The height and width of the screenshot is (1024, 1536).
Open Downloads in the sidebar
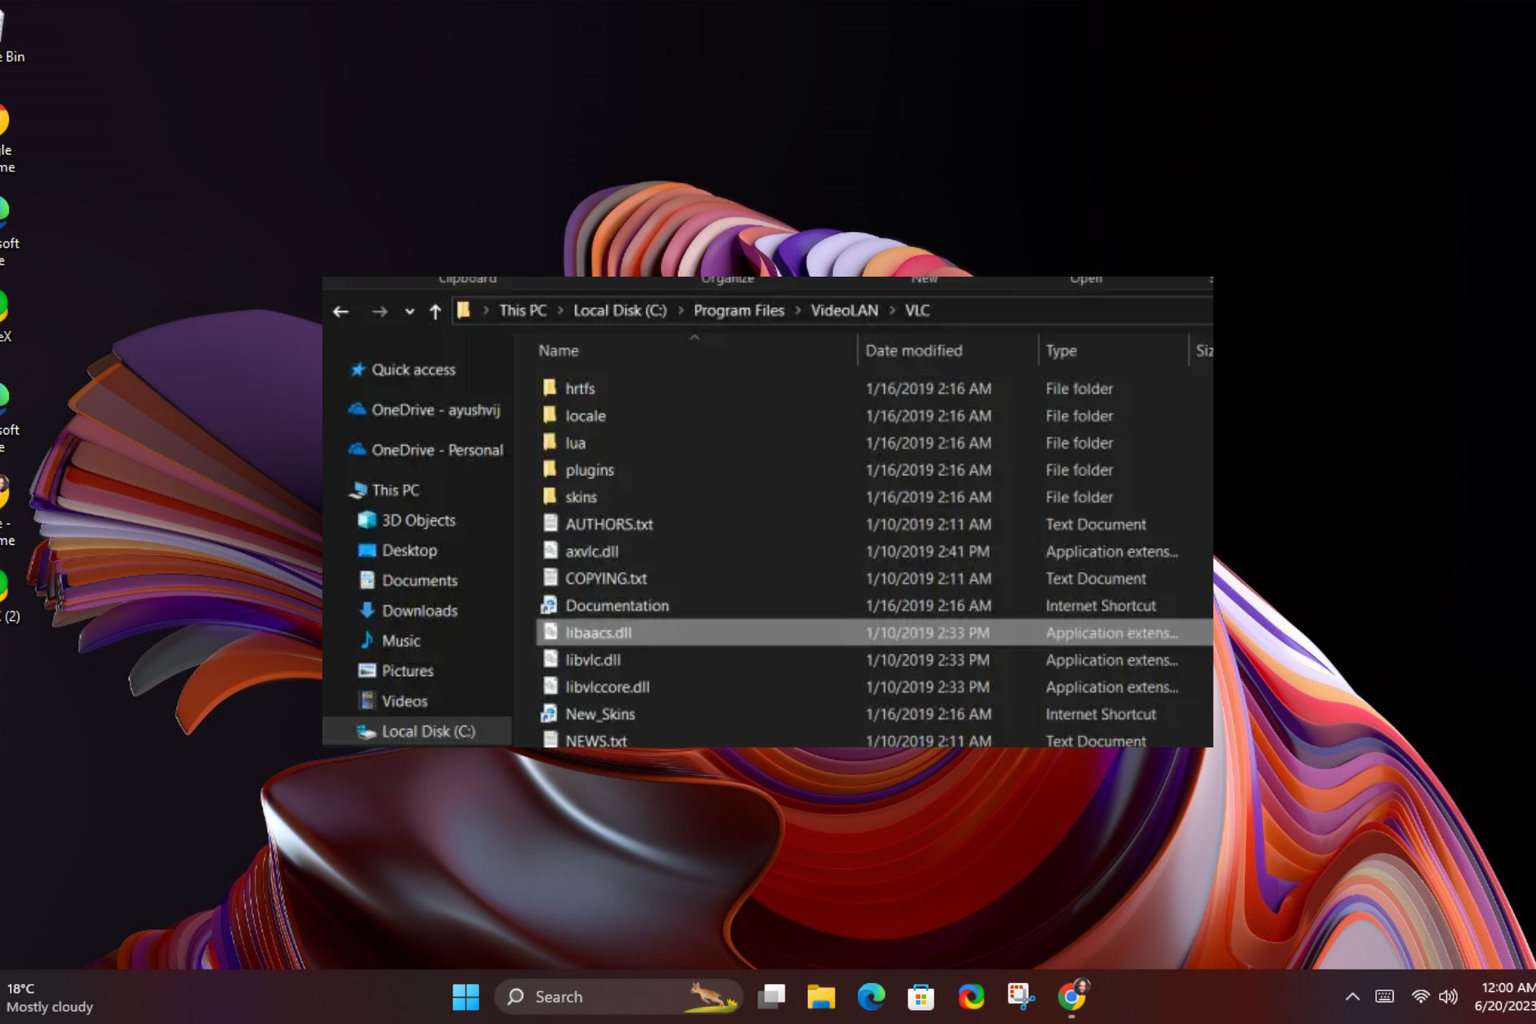coord(419,610)
